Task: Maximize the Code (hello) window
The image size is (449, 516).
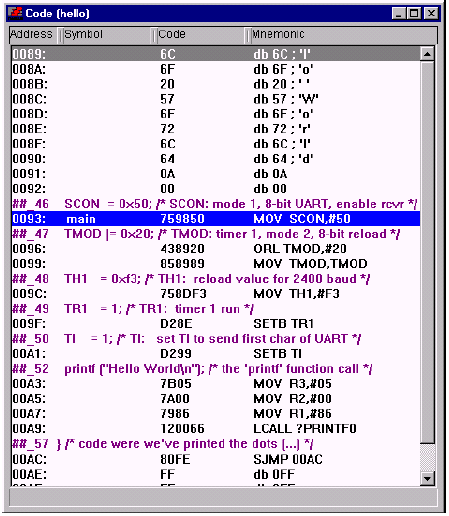Action: (414, 13)
